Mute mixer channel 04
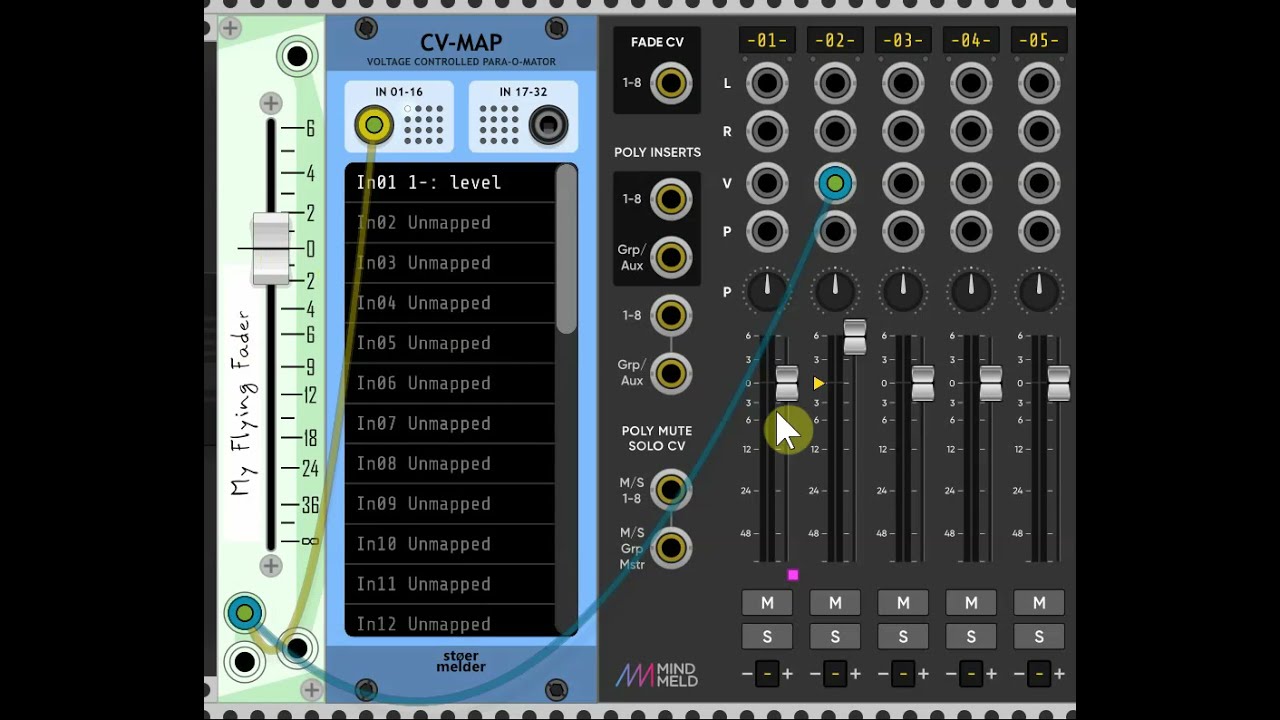This screenshot has height=720, width=1280. (971, 603)
